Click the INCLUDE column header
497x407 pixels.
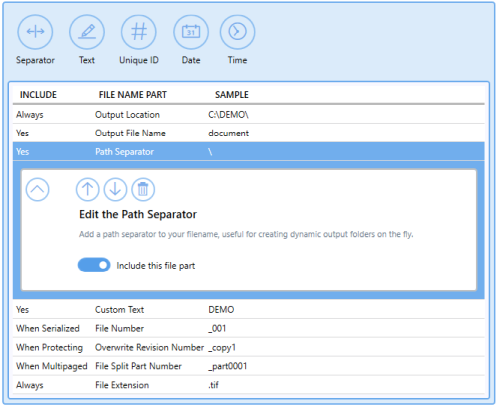(x=38, y=95)
